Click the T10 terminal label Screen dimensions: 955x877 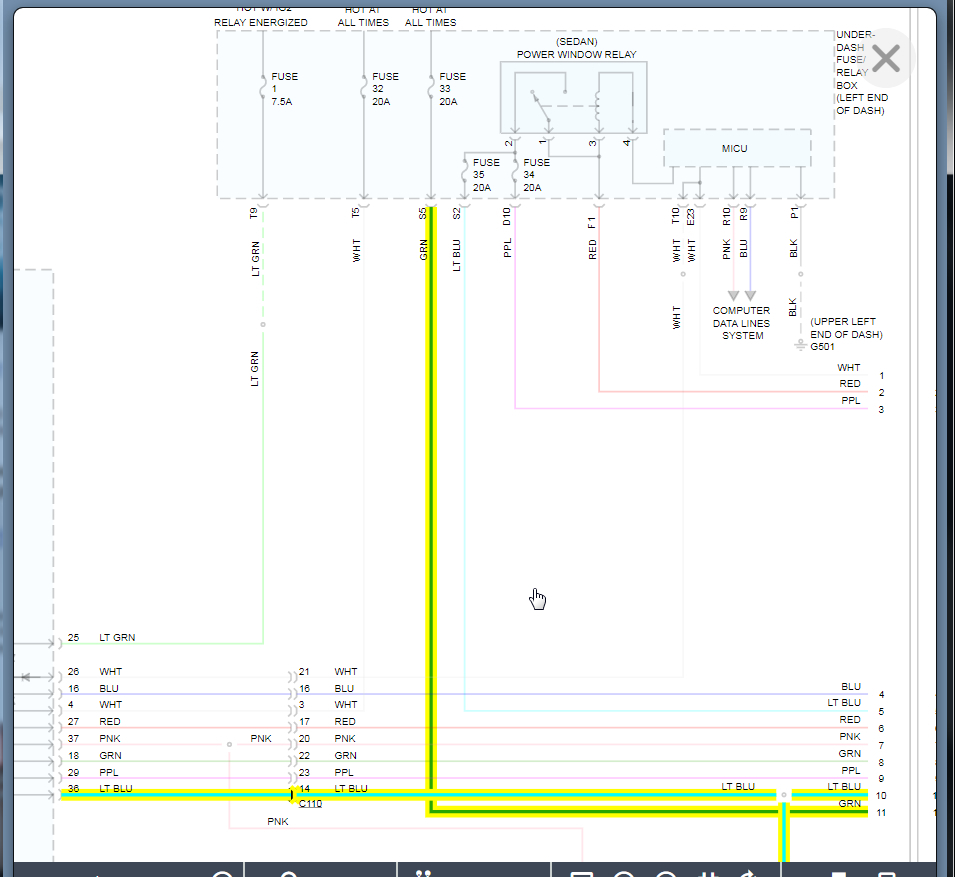[x=675, y=216]
